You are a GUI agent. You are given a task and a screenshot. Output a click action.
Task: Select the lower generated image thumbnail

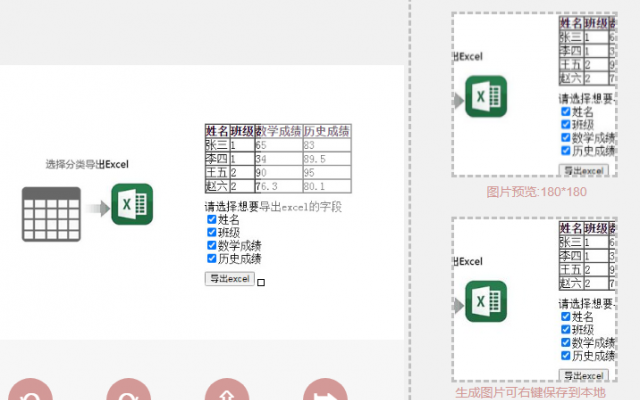tap(534, 300)
